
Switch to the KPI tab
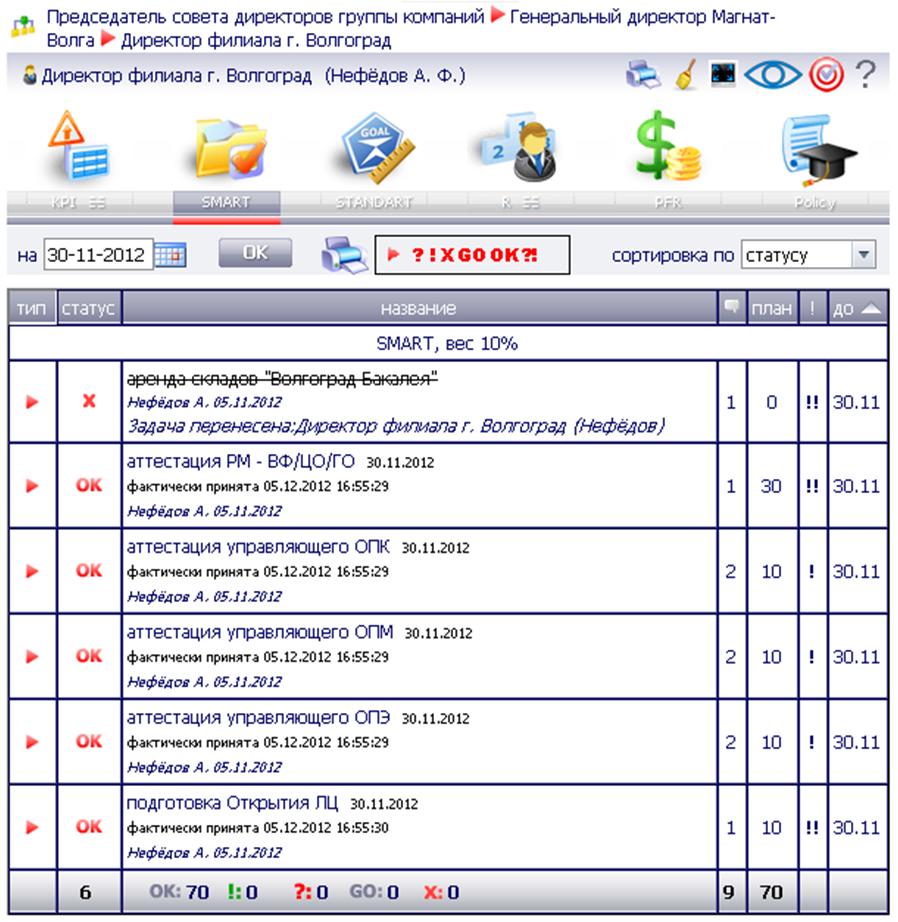pyautogui.click(x=78, y=203)
